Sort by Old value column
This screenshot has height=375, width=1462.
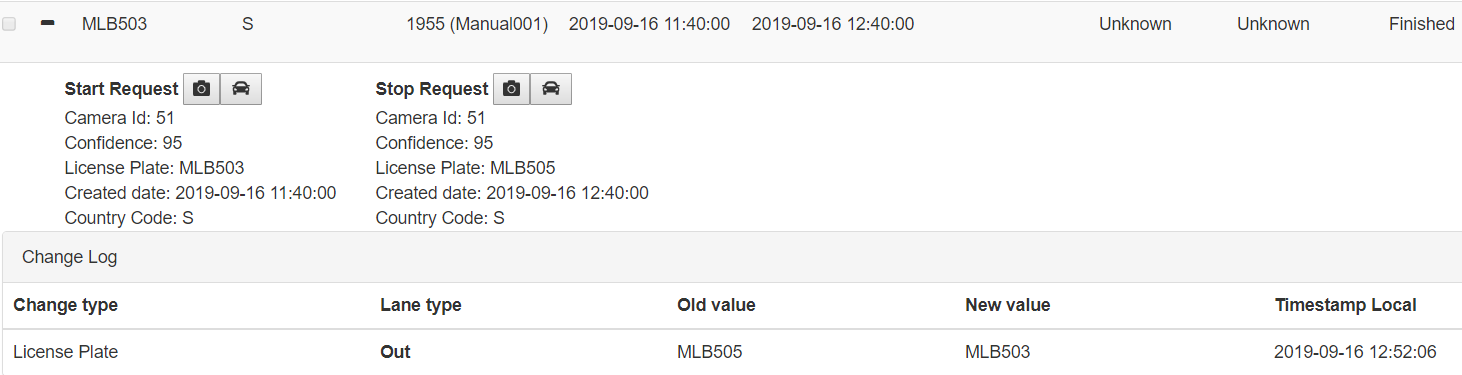coord(716,305)
